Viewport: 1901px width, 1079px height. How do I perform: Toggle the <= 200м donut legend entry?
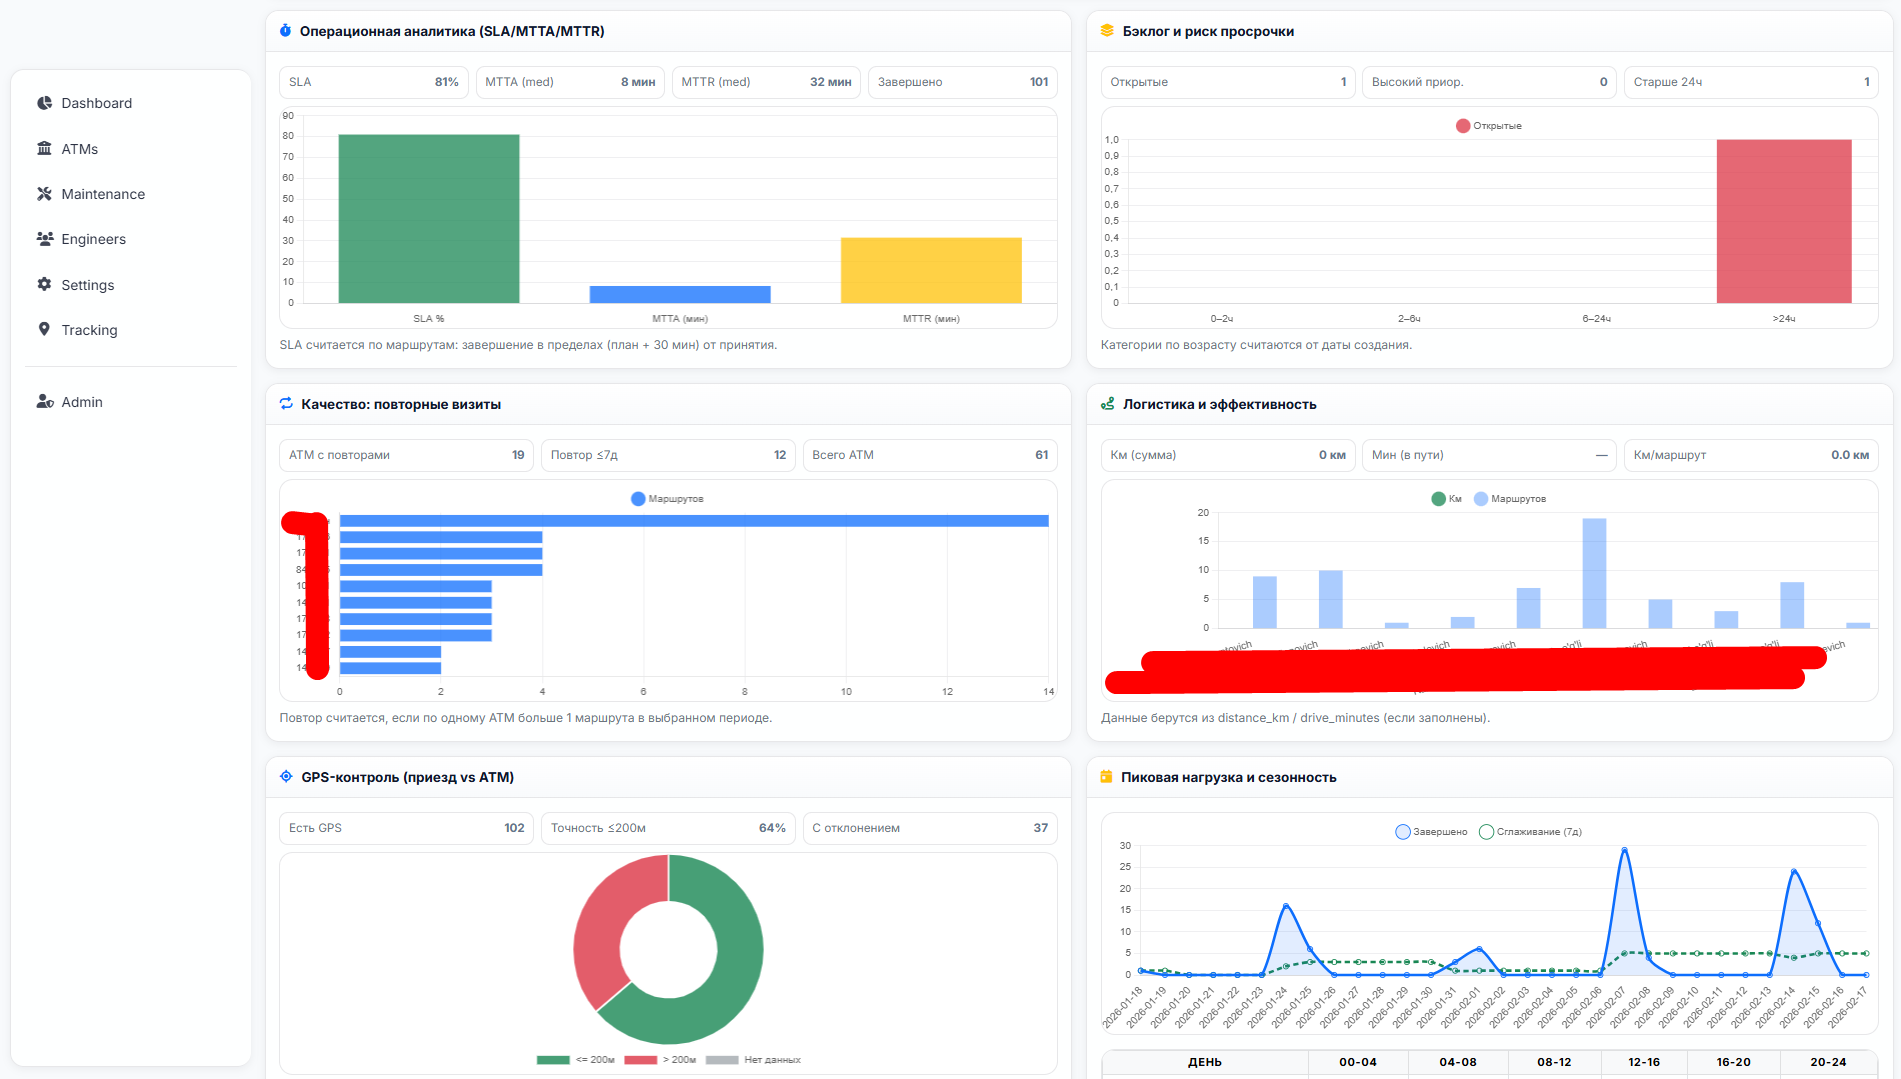coord(576,1060)
